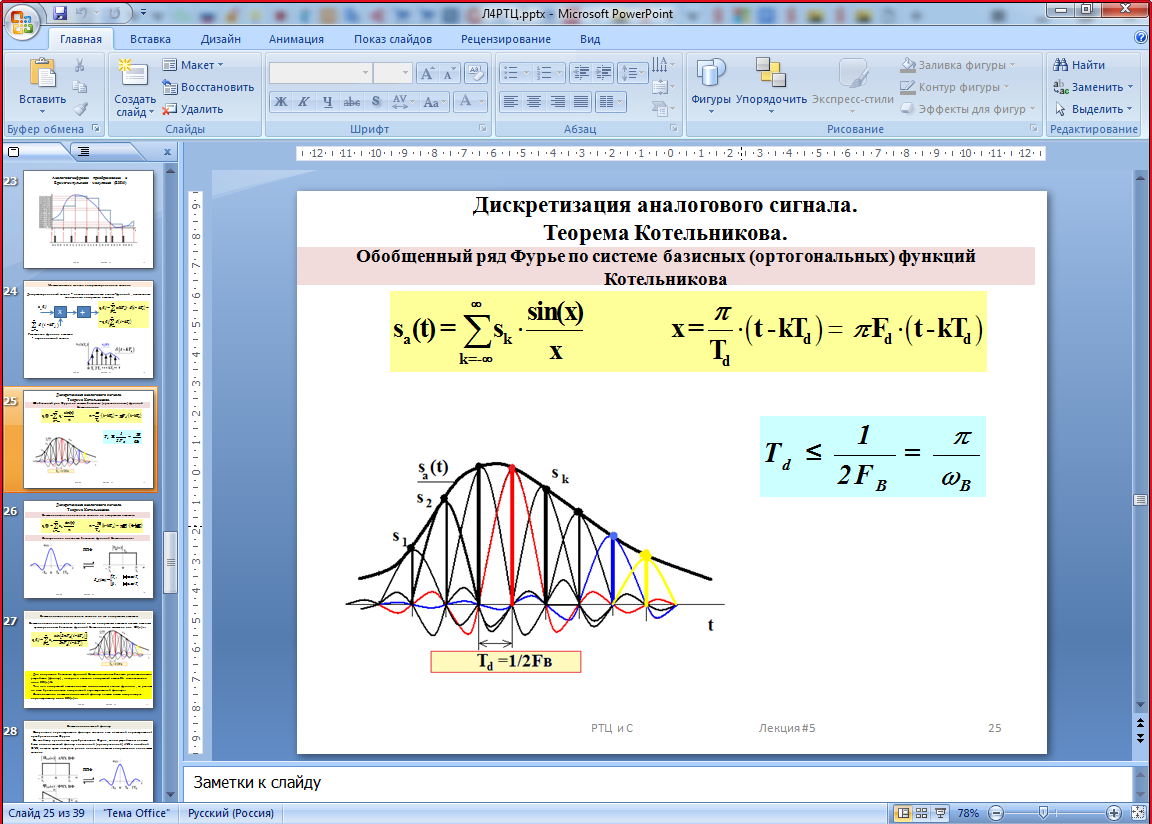Open the Animation (Анимация) ribbon tab

[296, 39]
